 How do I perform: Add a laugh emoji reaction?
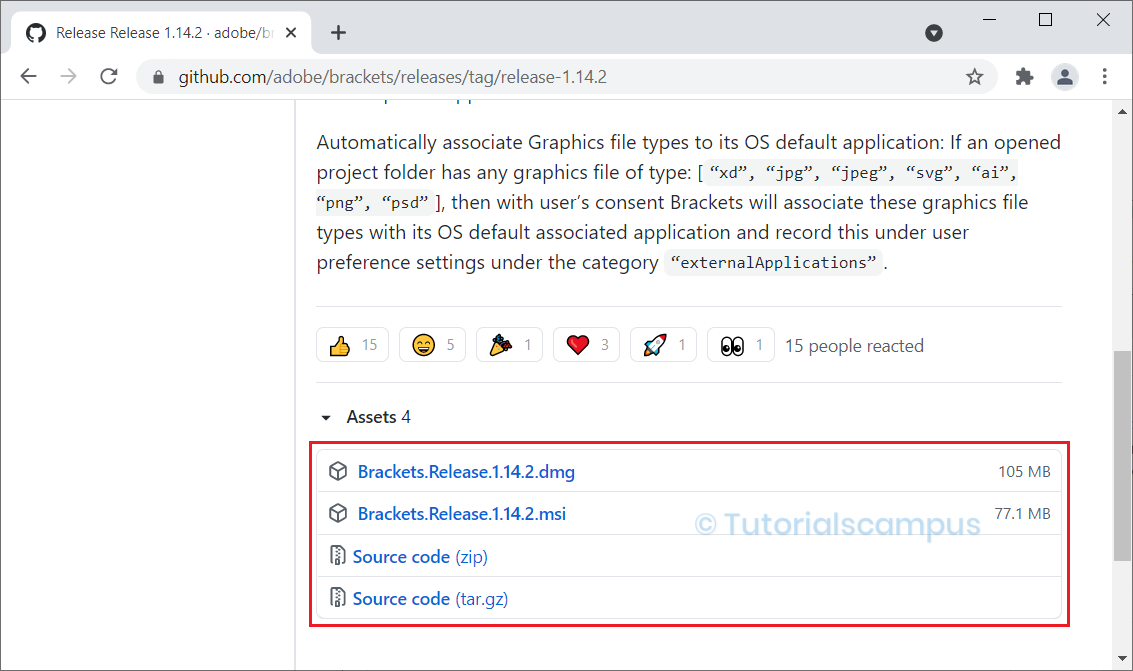pos(432,345)
